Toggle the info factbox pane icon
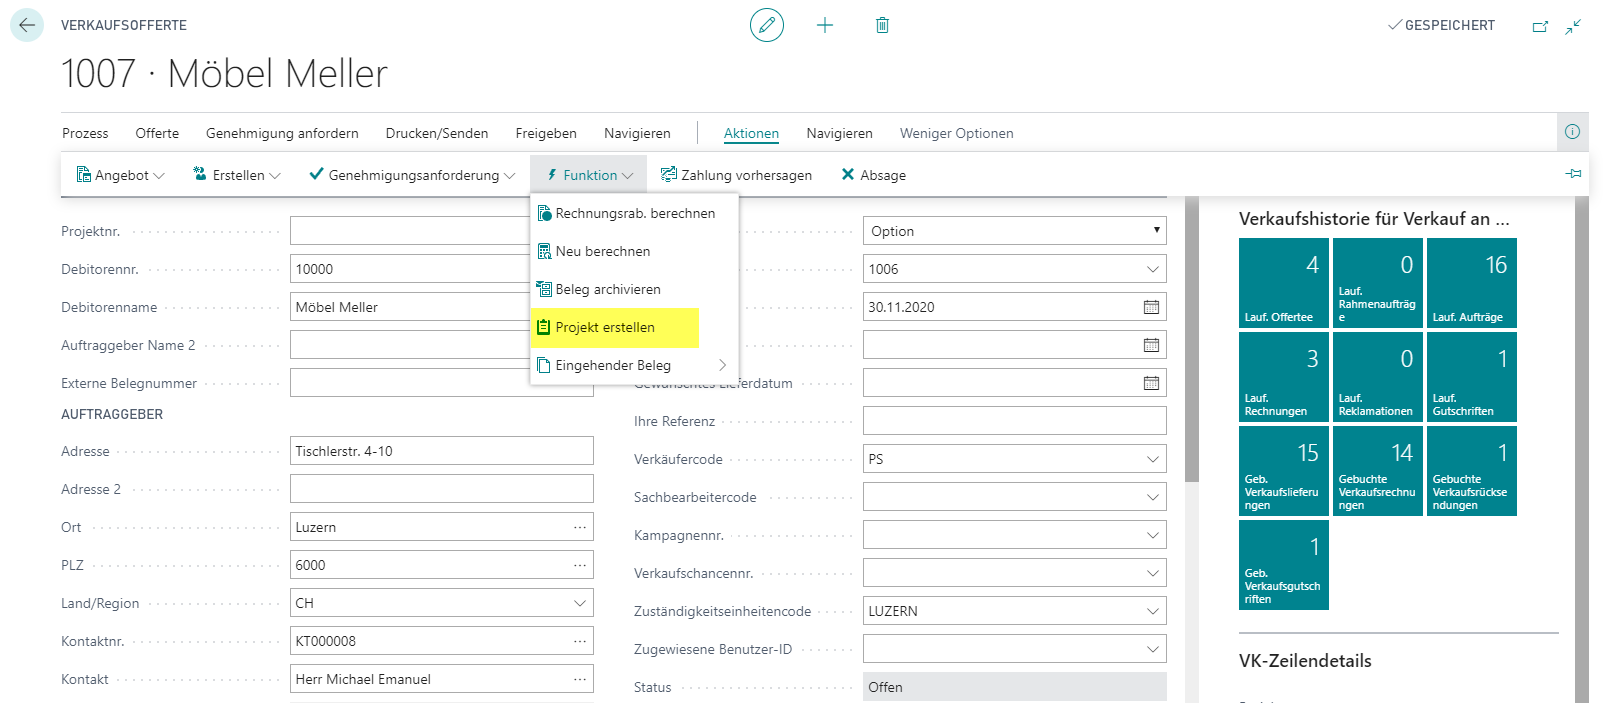 click(x=1572, y=132)
